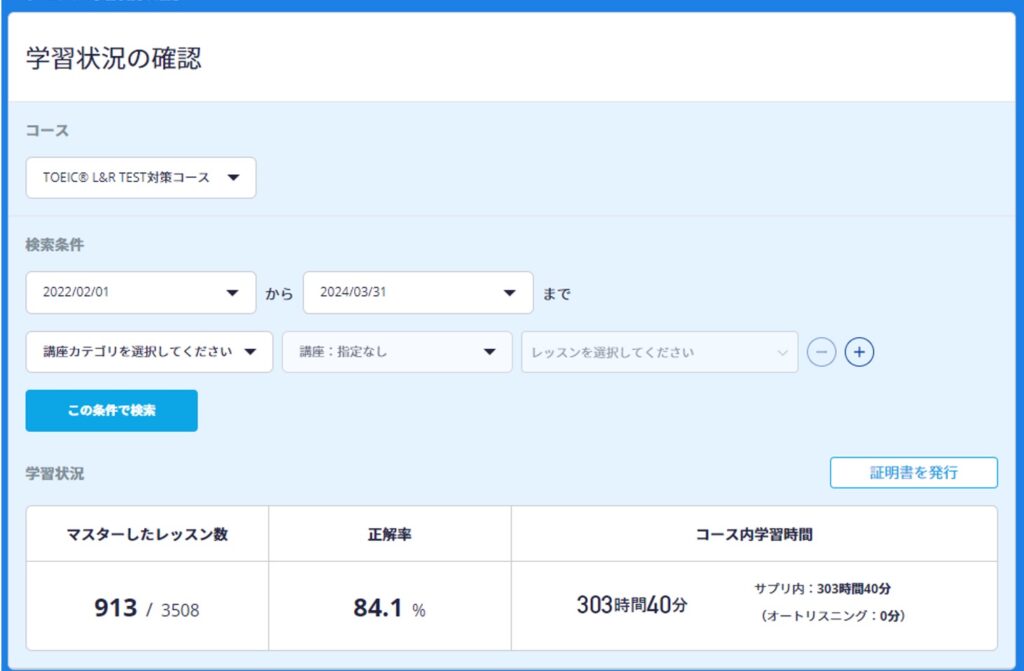Image resolution: width=1024 pixels, height=671 pixels.
Task: Open the 講座：指定なし dropdown
Action: (x=397, y=352)
